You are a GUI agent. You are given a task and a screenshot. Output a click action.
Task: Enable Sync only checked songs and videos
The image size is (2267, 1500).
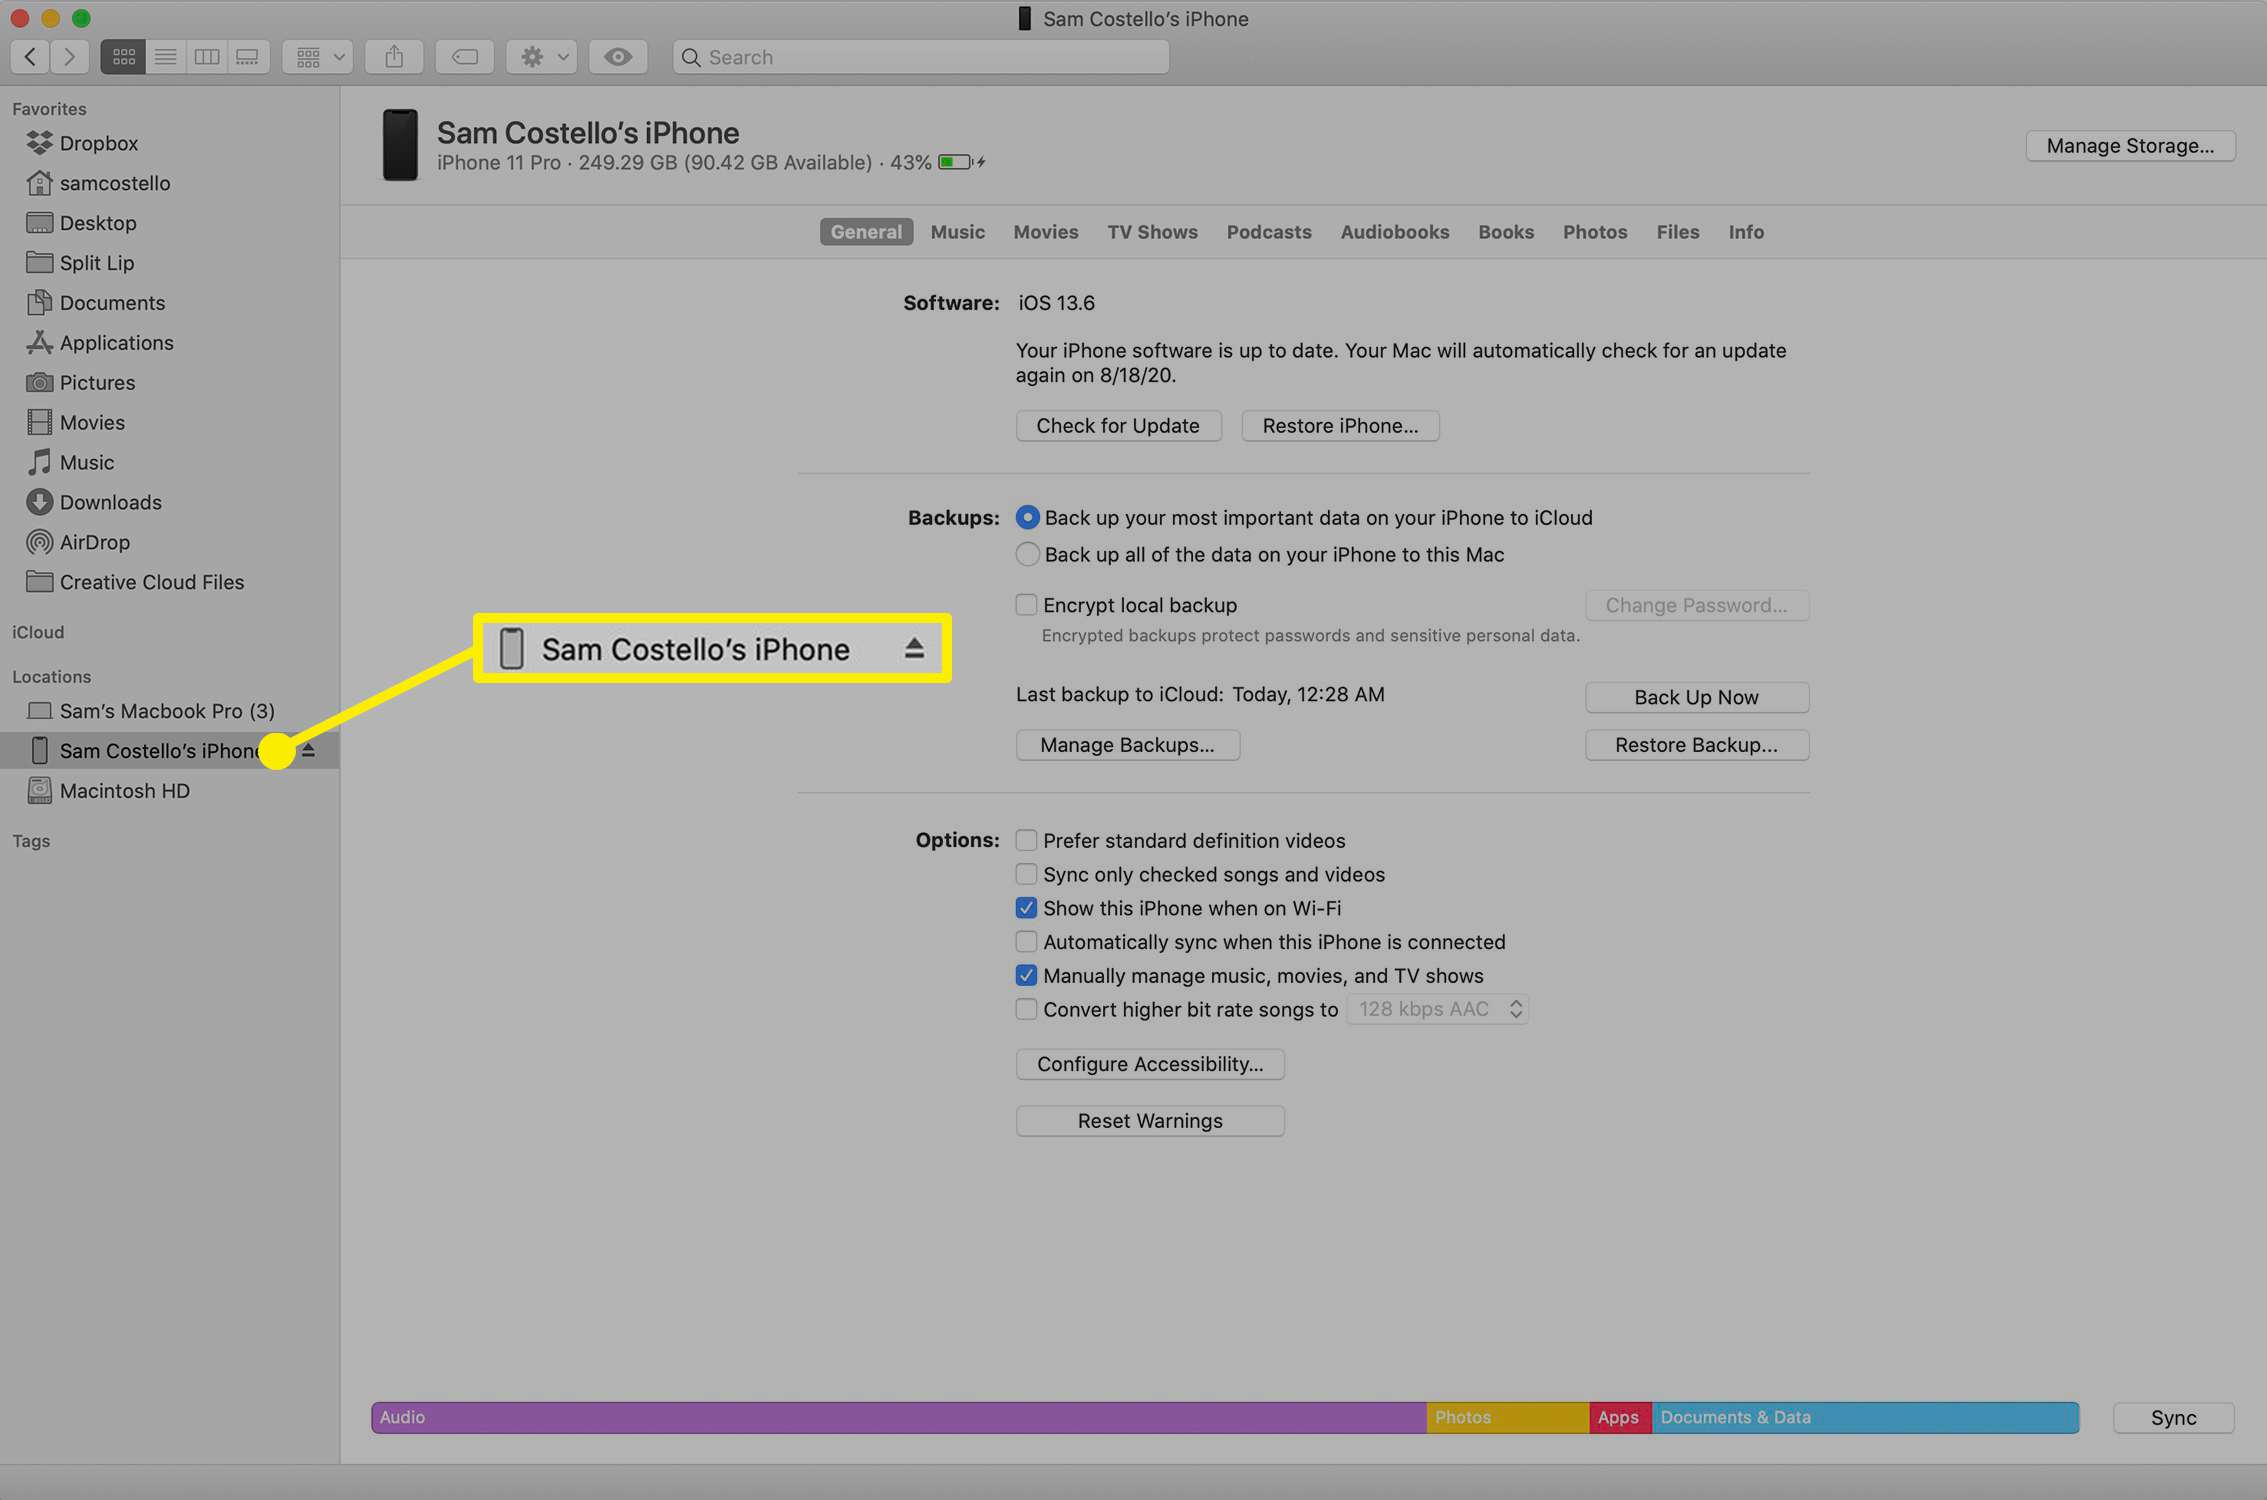[1026, 875]
